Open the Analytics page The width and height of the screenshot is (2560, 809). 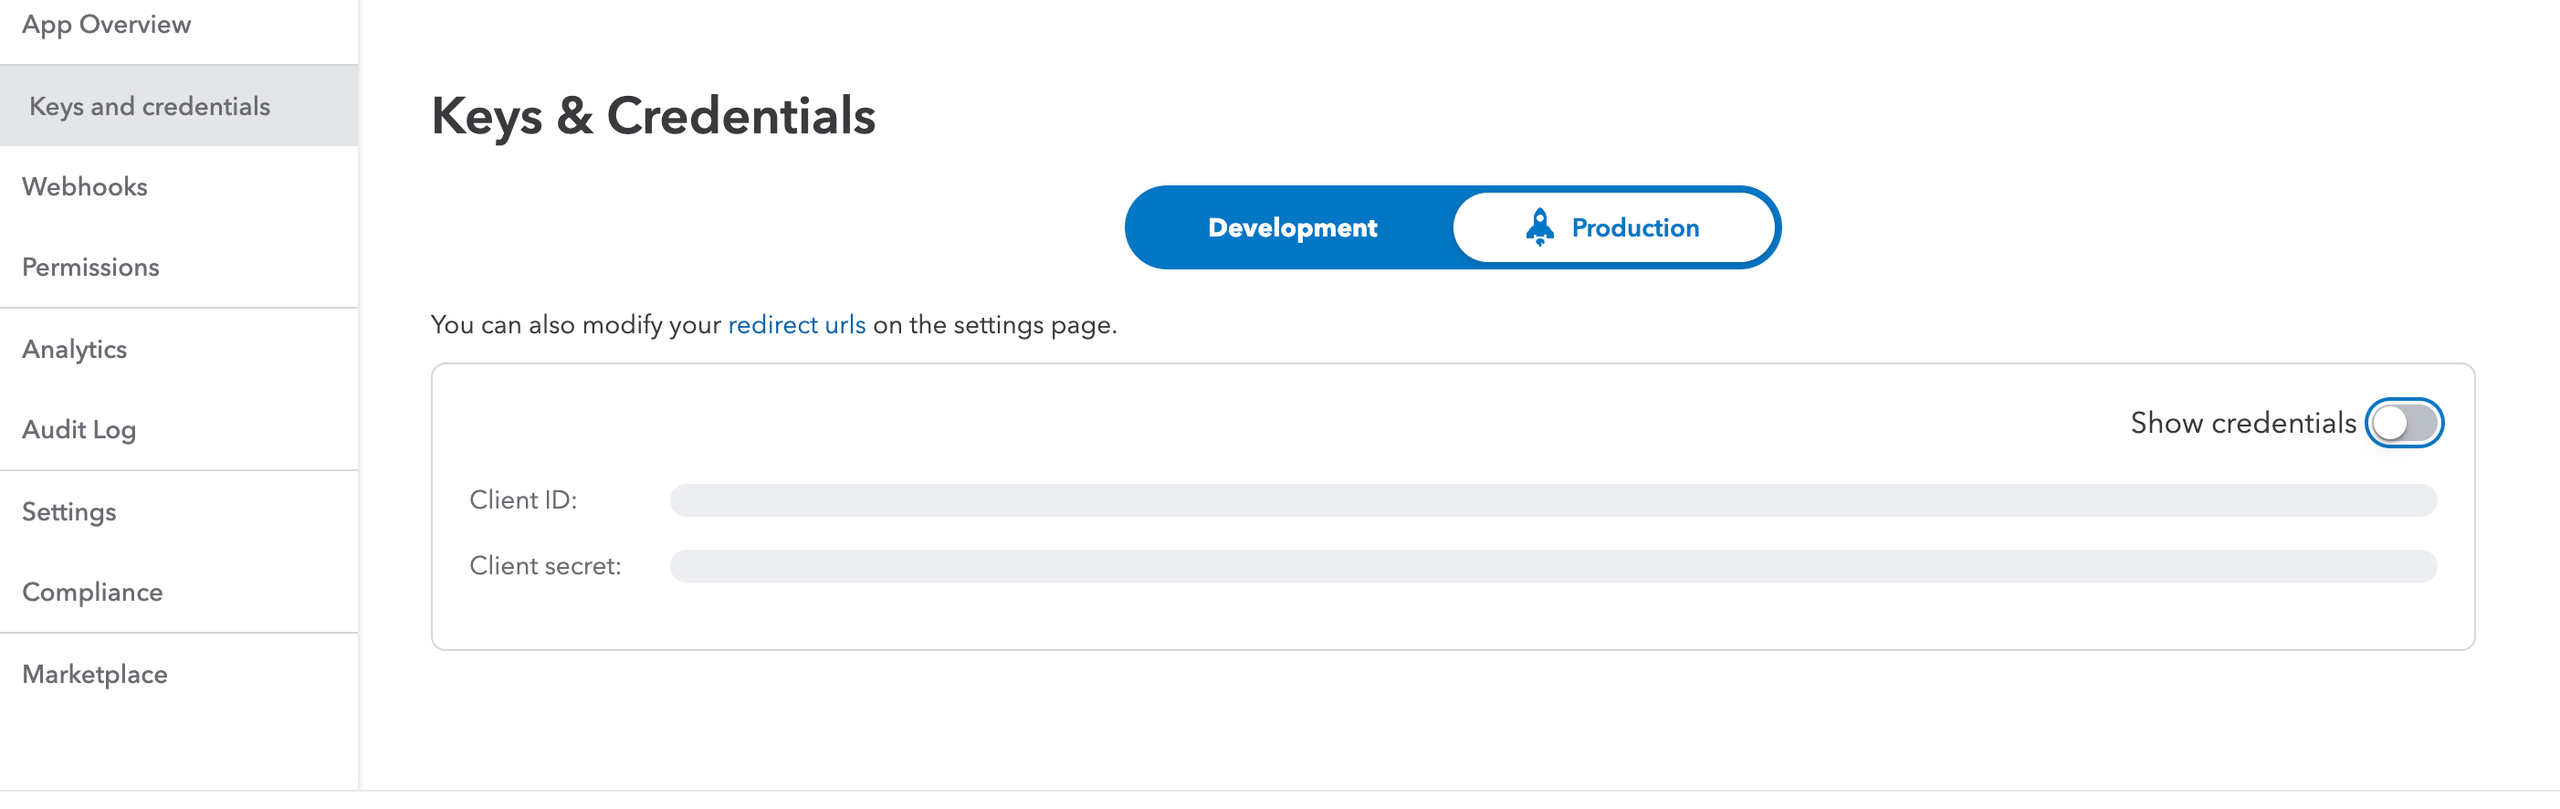pos(75,349)
